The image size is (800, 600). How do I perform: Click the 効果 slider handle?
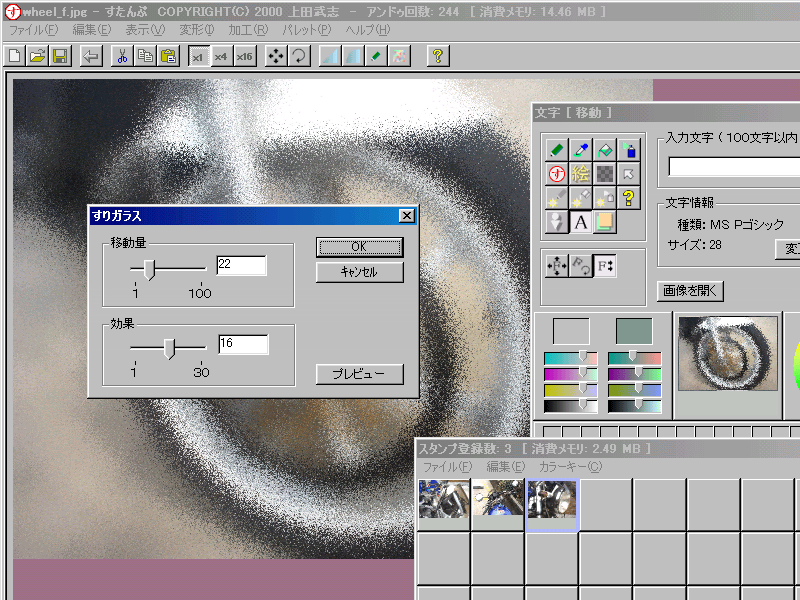tap(169, 348)
